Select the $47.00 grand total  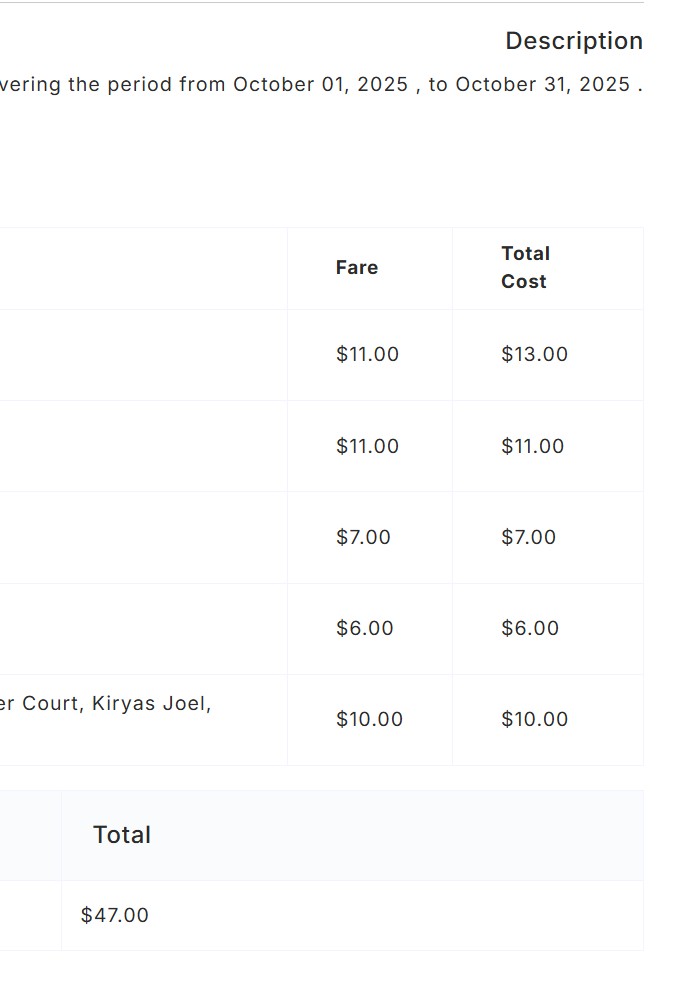click(114, 915)
